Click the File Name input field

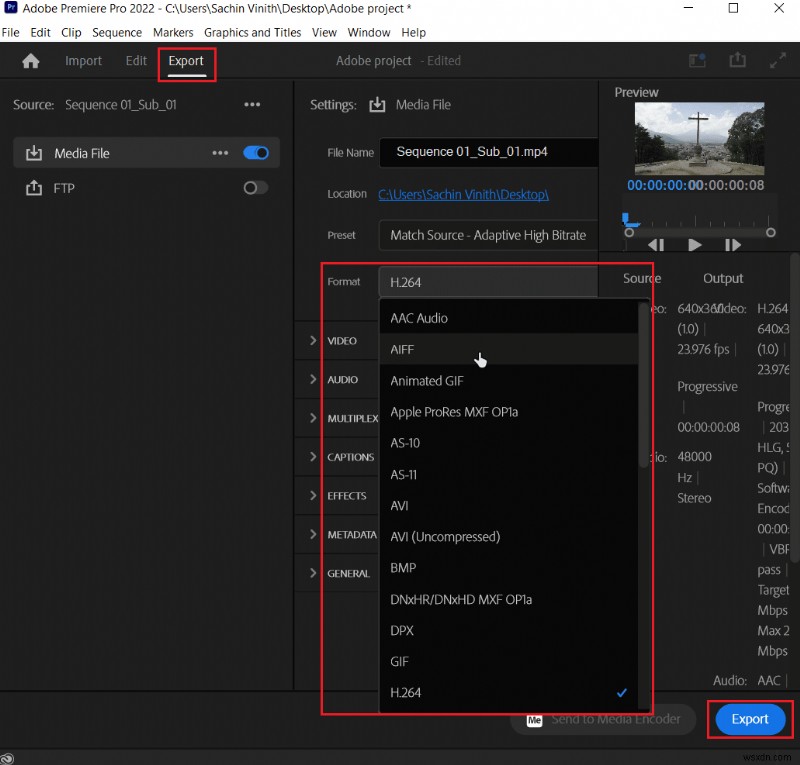[x=488, y=153]
